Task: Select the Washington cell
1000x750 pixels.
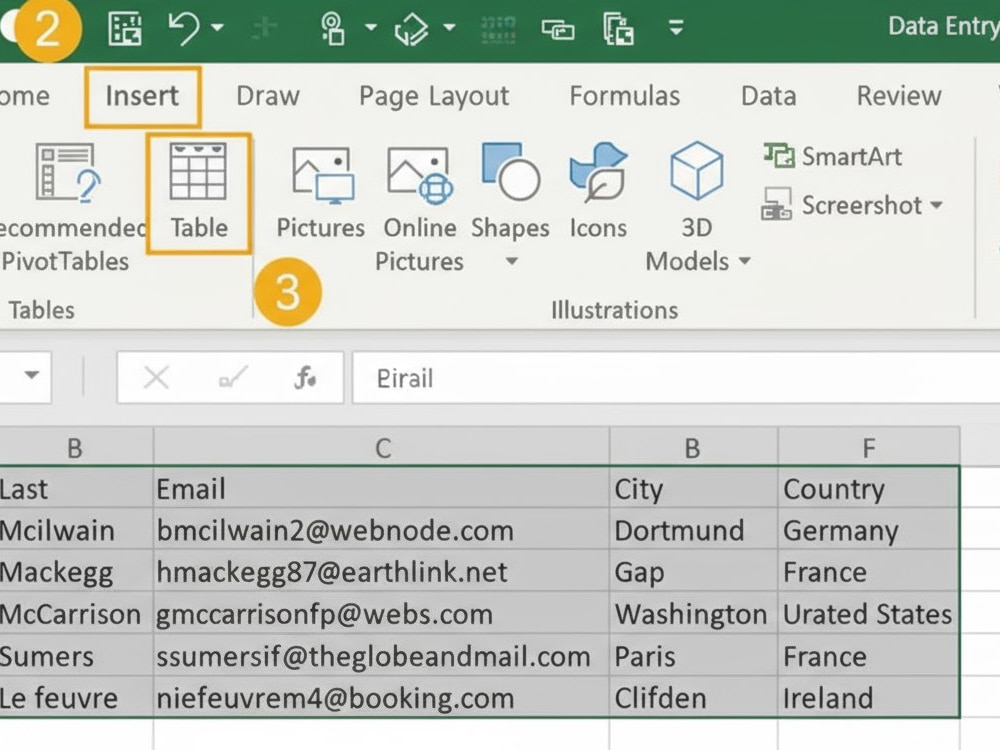Action: [693, 614]
